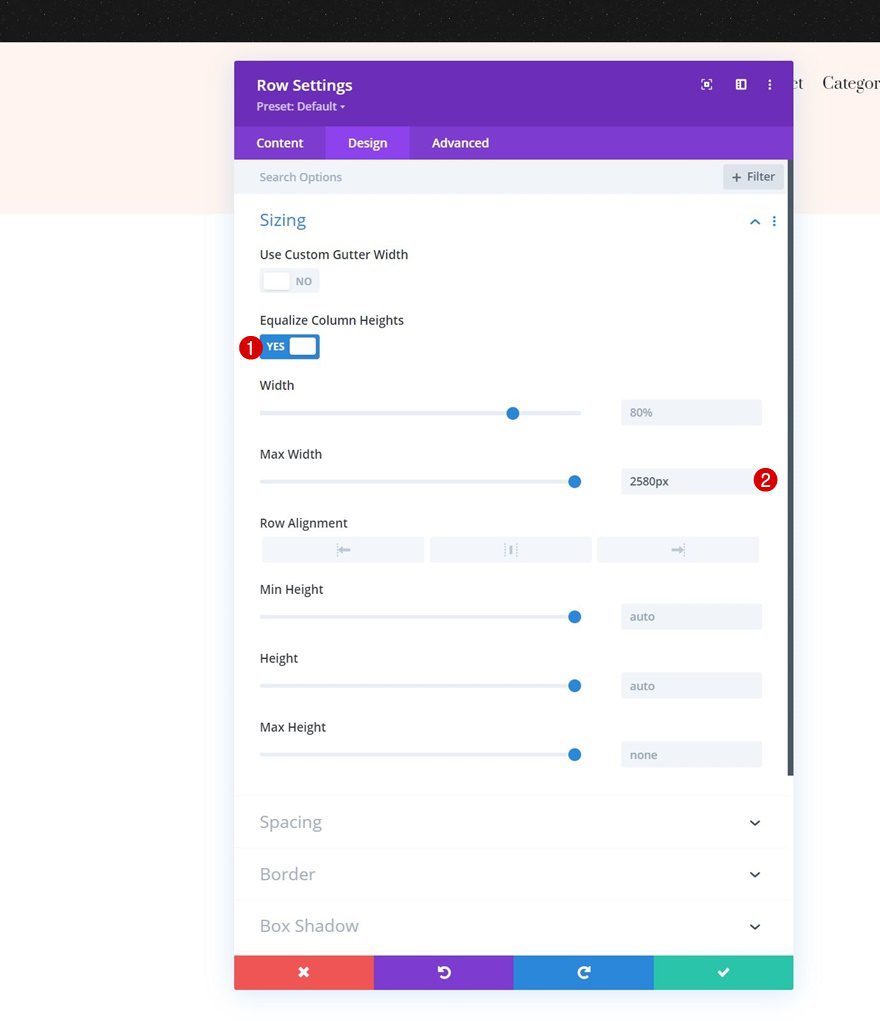Expand the Box Shadow section
The height and width of the screenshot is (1021, 880).
[x=511, y=925]
